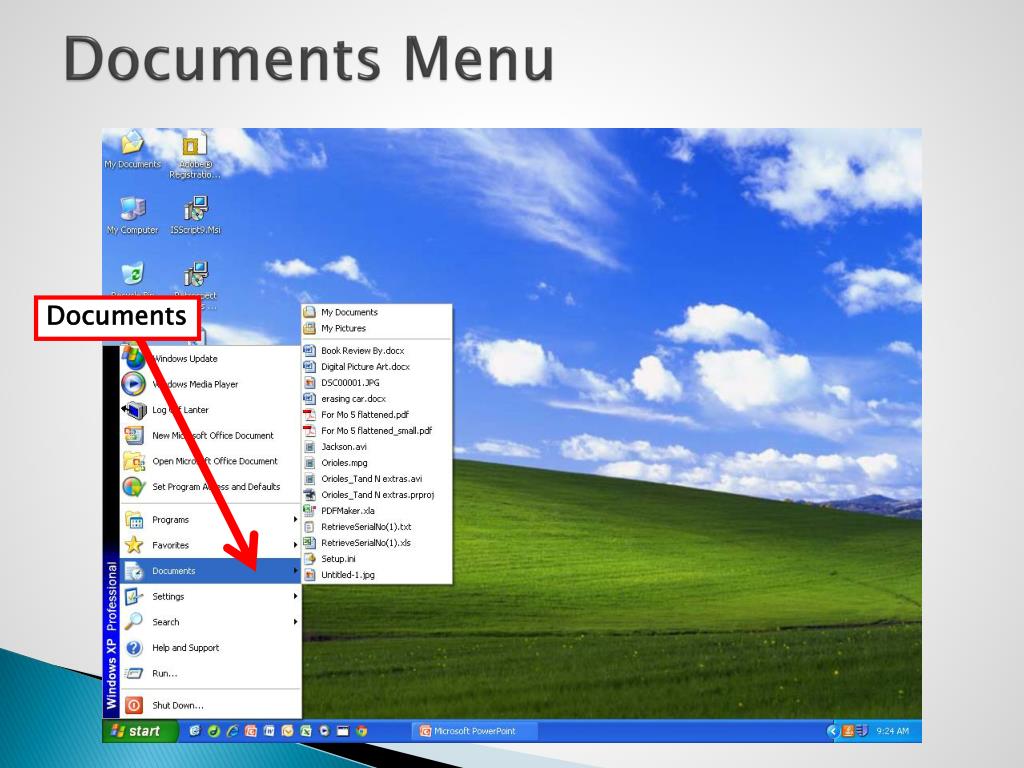This screenshot has height=768, width=1024.
Task: Open RetrieveSerialNo(1).txt
Action: 377,526
